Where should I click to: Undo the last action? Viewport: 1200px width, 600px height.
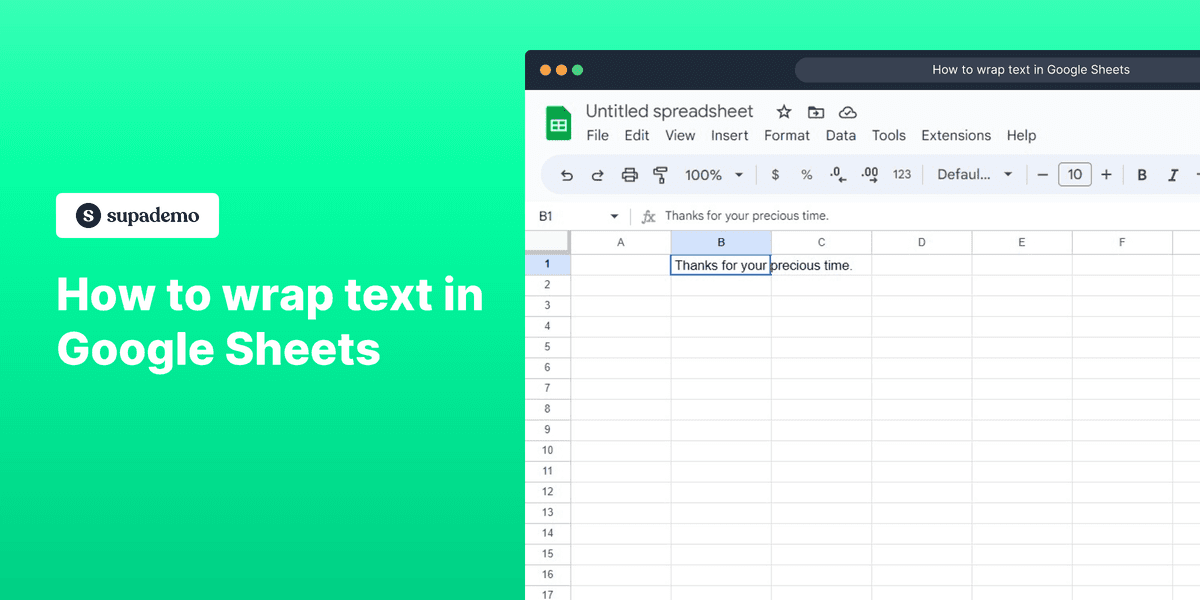[x=566, y=174]
